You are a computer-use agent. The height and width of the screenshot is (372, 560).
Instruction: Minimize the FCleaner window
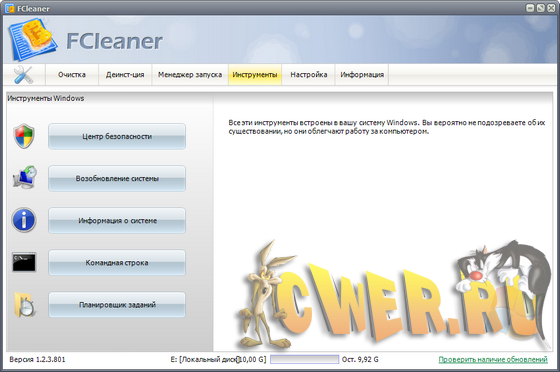(x=530, y=8)
